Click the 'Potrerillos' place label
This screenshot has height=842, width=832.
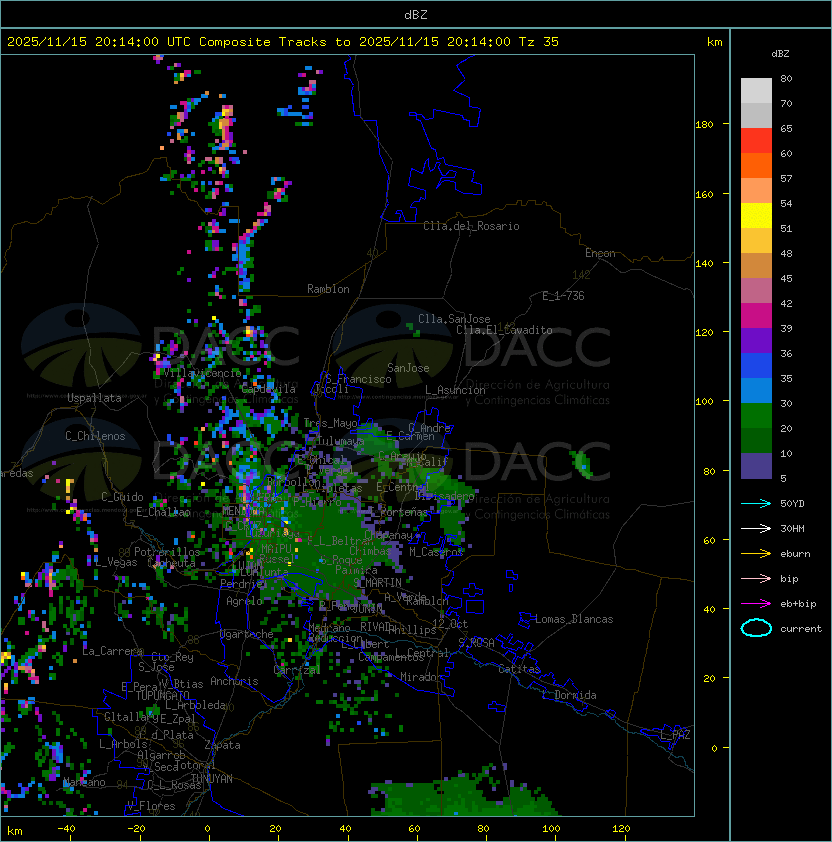click(167, 552)
